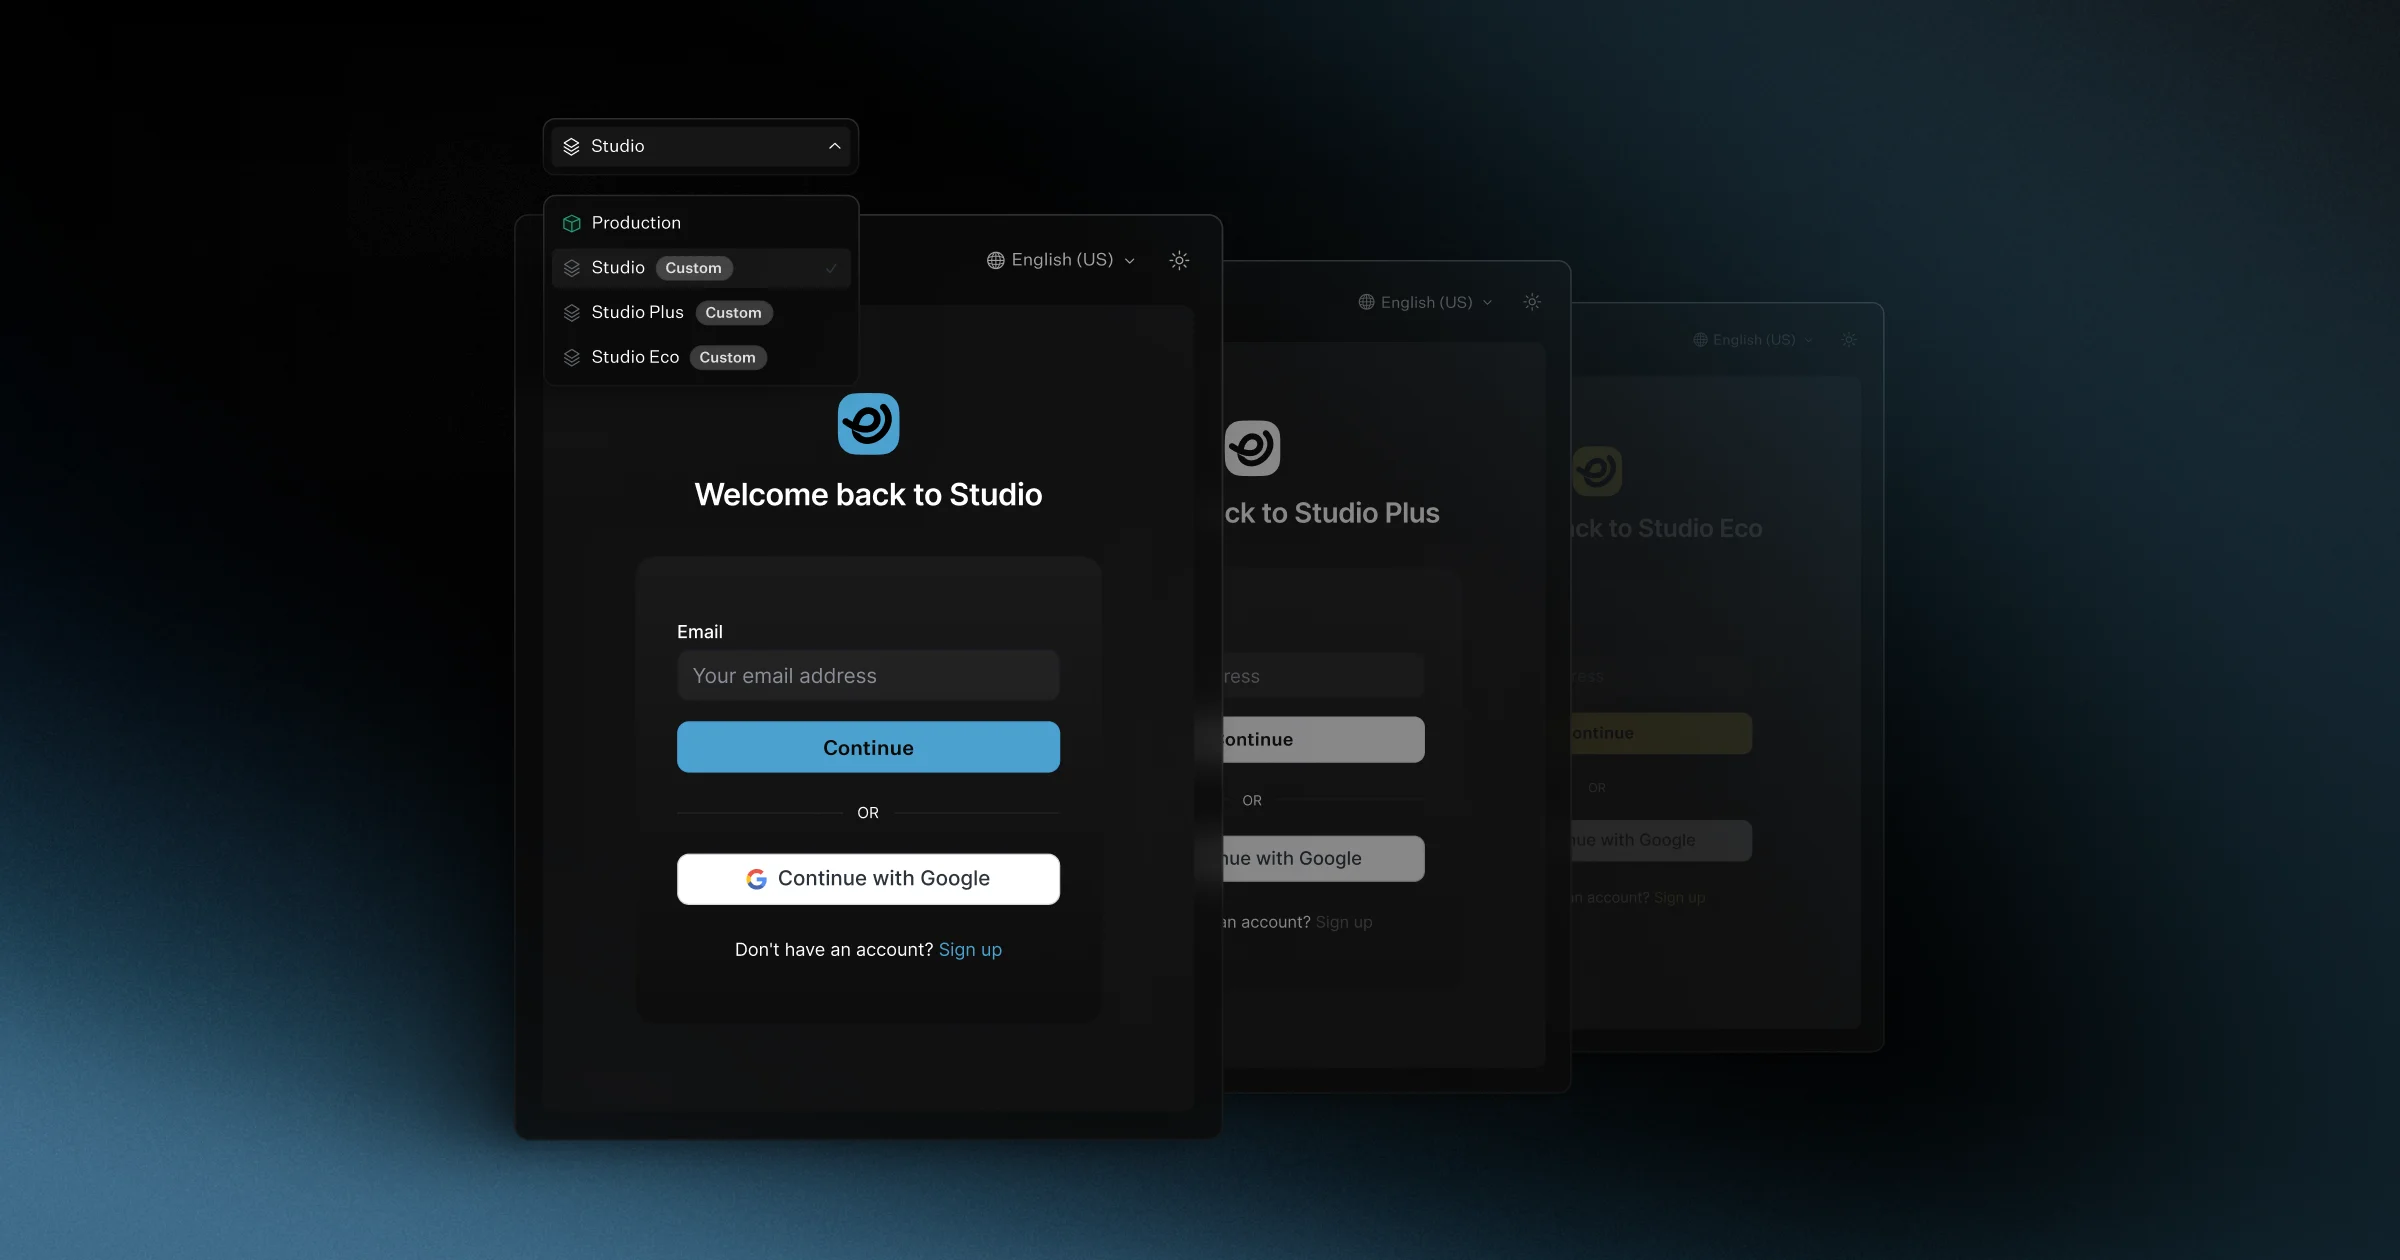Toggle theme sun icon in Studio Plus window
This screenshot has width=2400, height=1260.
pyautogui.click(x=1532, y=302)
